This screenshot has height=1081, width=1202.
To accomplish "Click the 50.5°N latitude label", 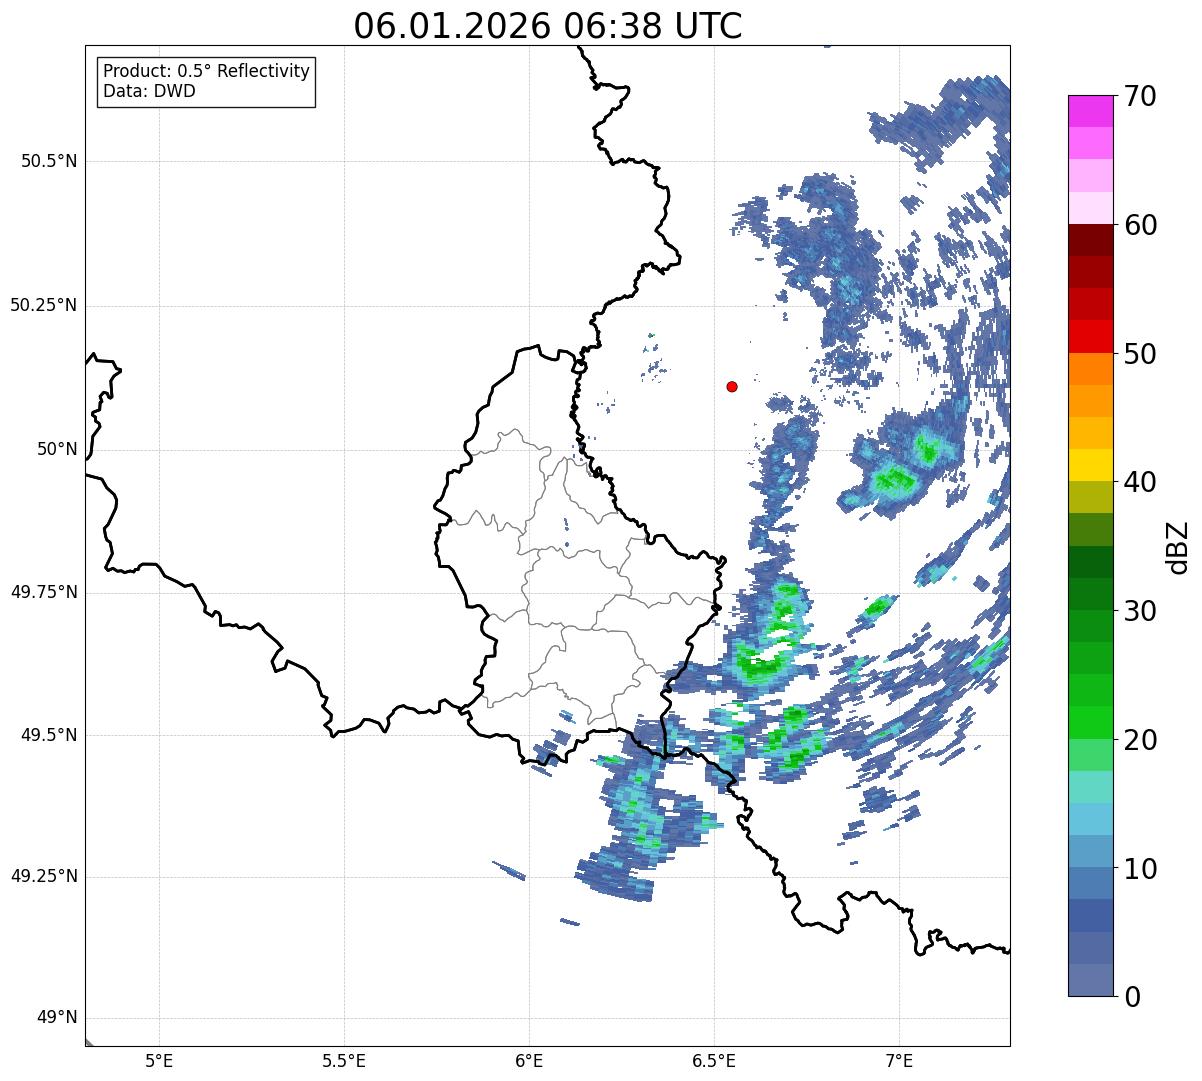I will click(x=49, y=161).
